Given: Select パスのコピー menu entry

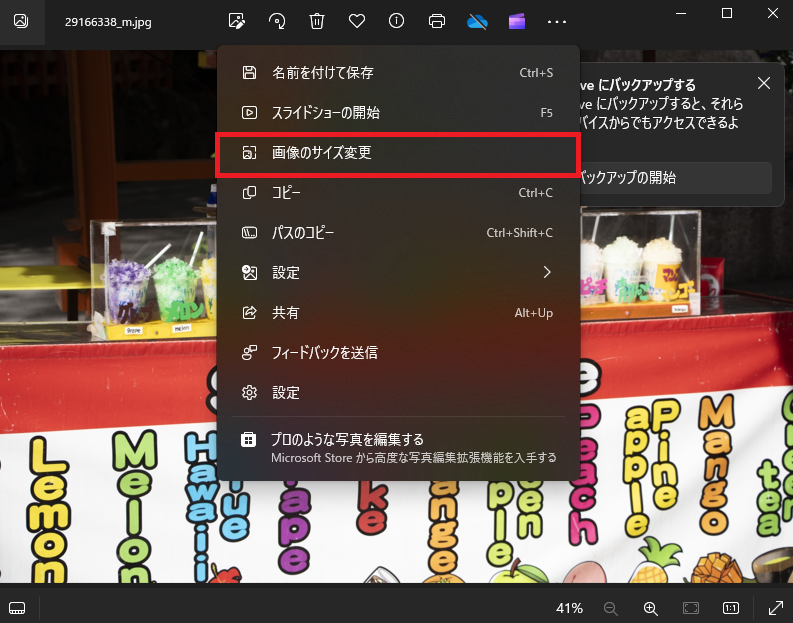Looking at the screenshot, I should (398, 232).
